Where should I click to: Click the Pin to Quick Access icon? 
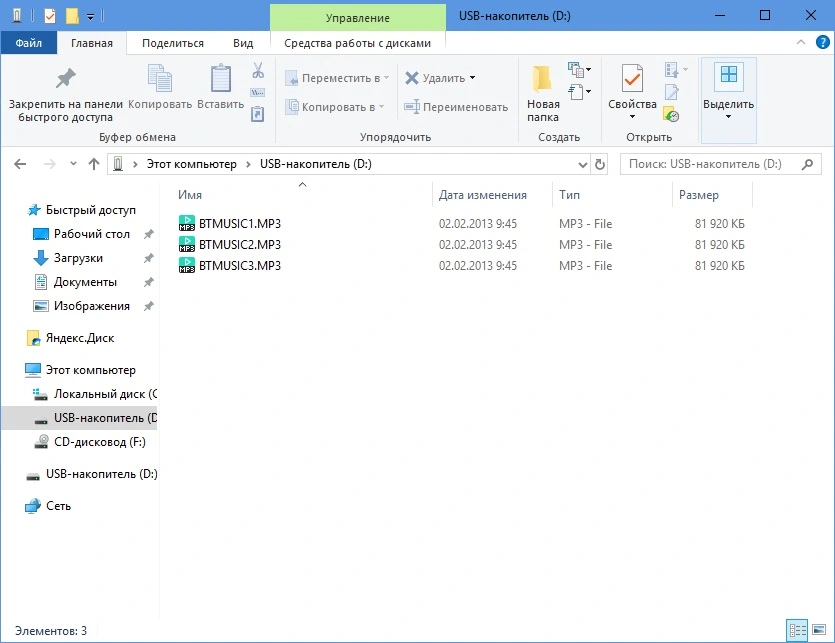(66, 78)
